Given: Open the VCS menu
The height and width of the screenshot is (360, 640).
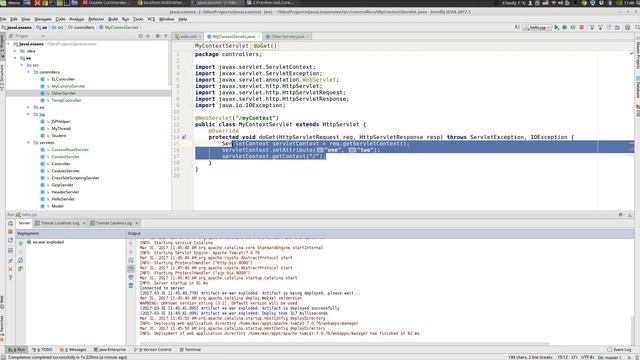Looking at the screenshot, I should [151, 19].
